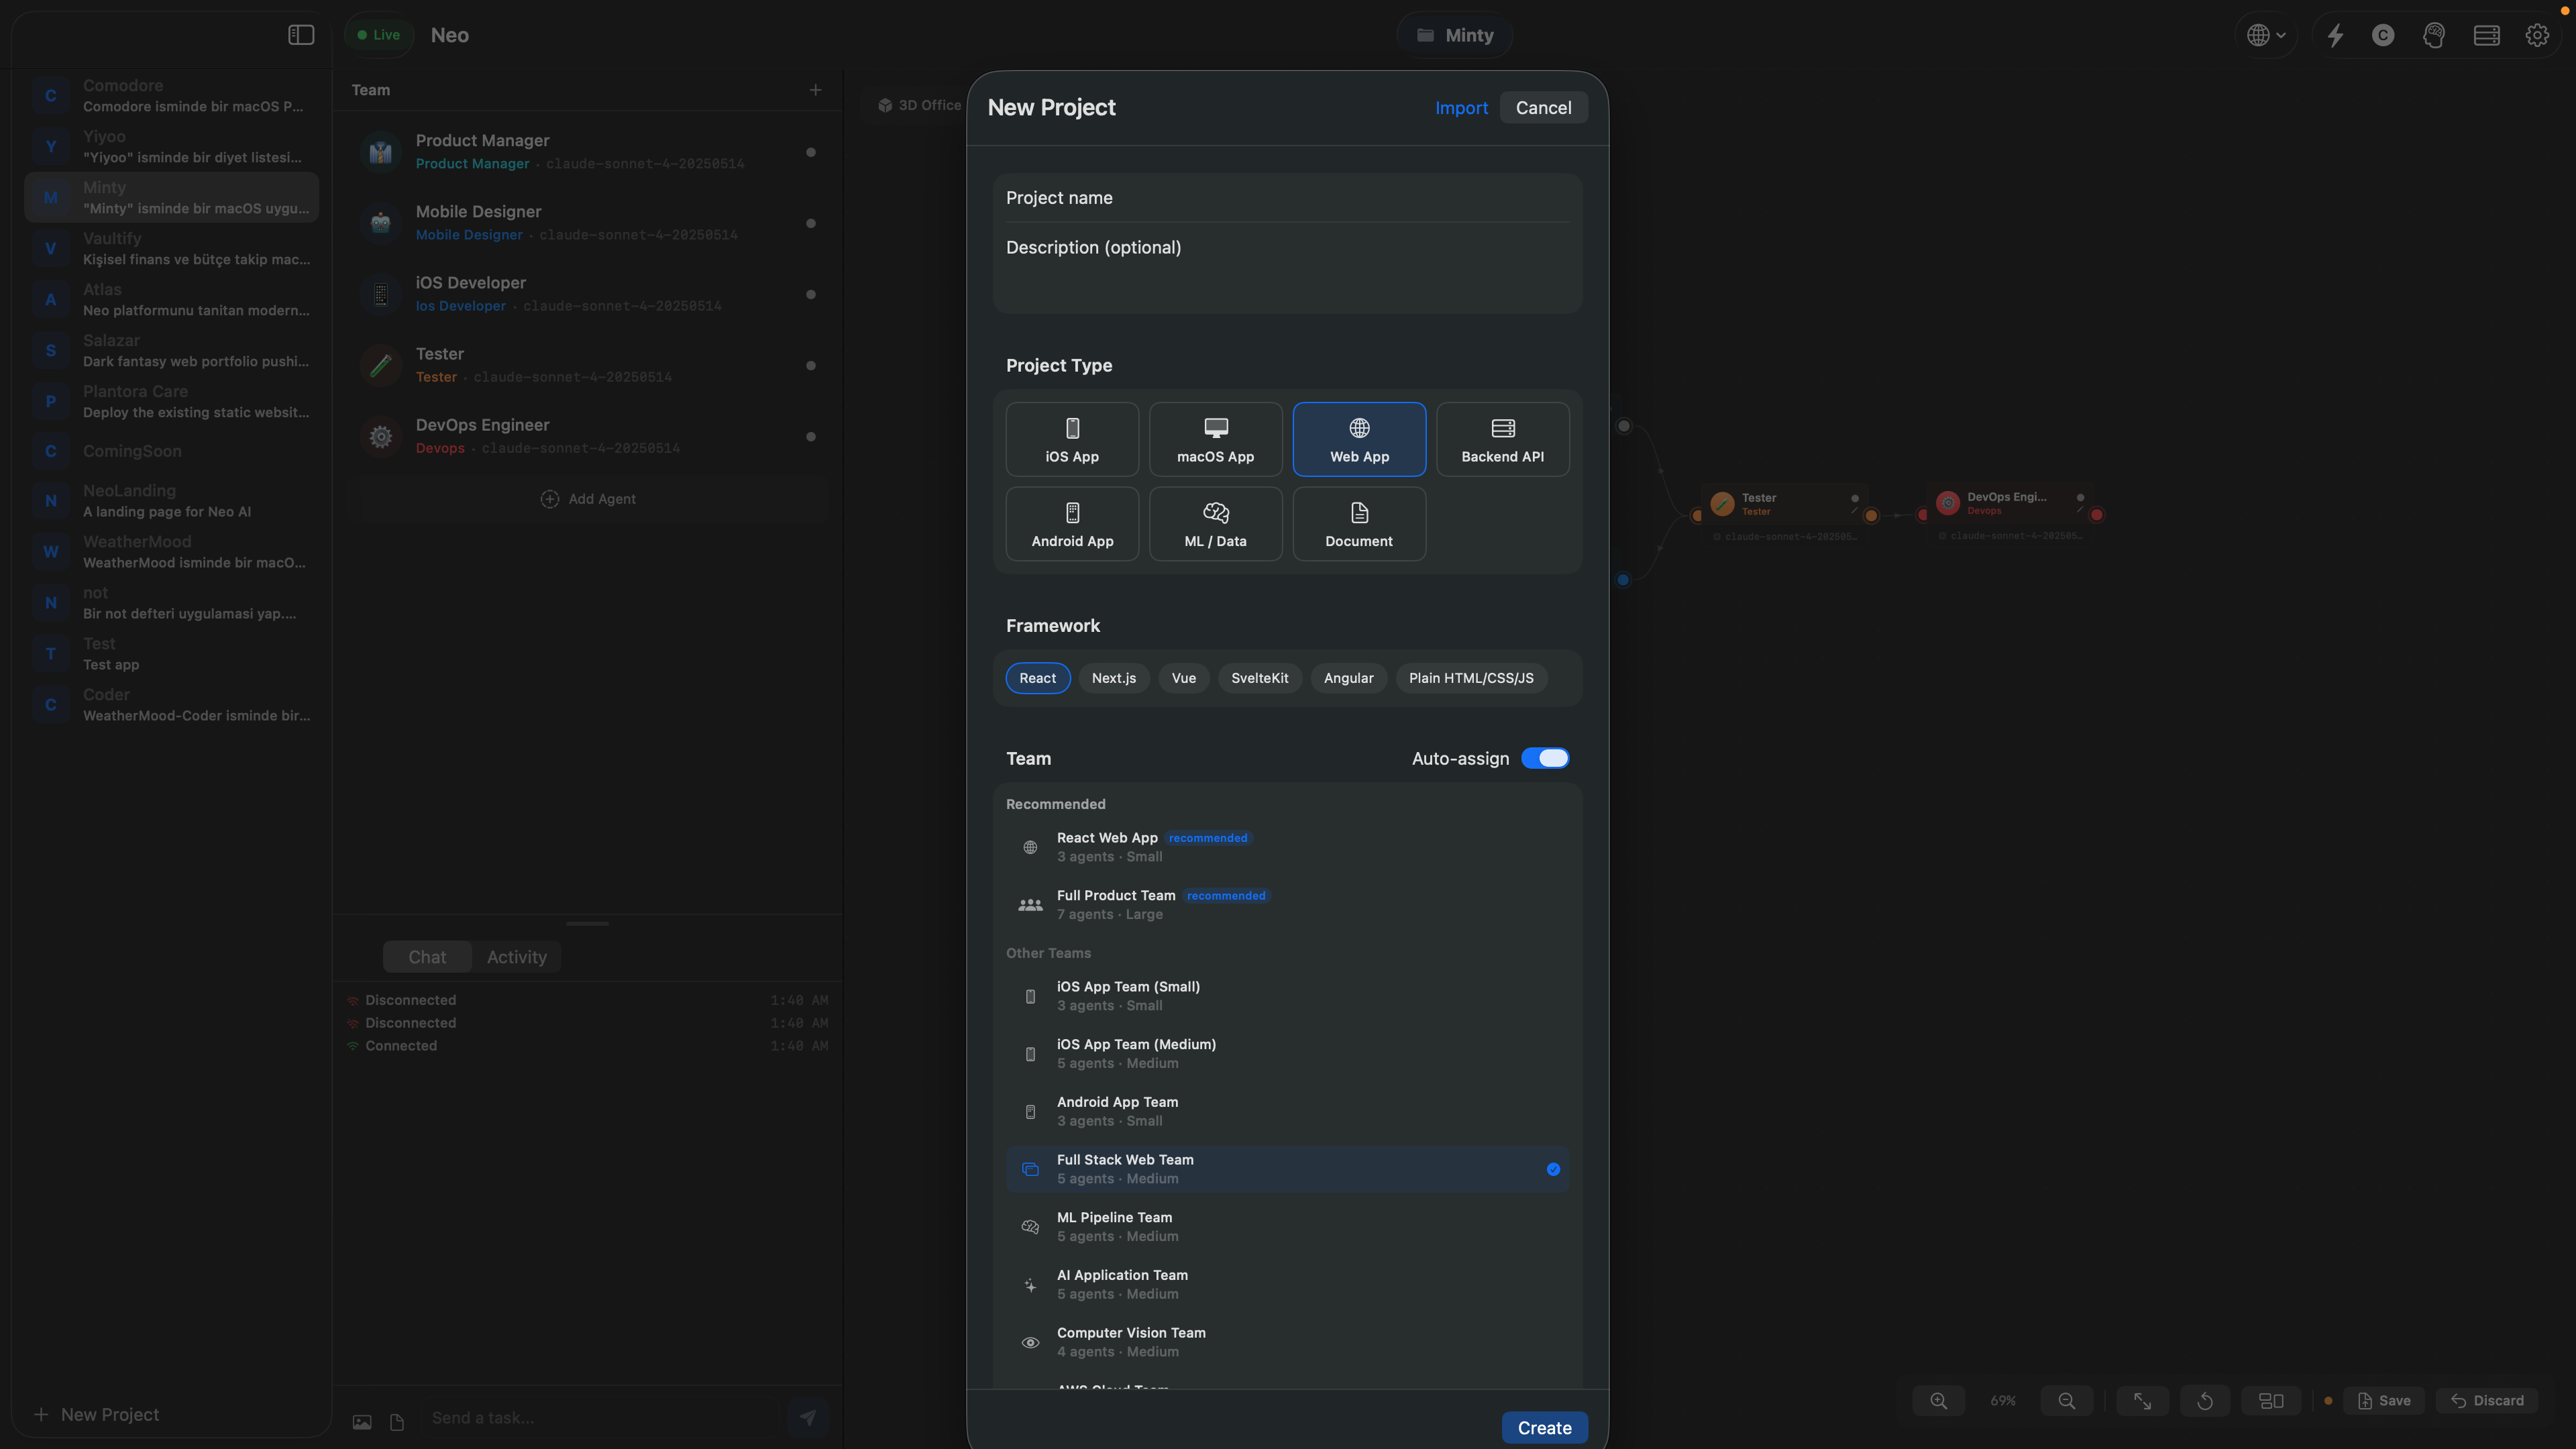The width and height of the screenshot is (2576, 1449).
Task: Click the iOS Developer agent avatar
Action: tap(380, 294)
